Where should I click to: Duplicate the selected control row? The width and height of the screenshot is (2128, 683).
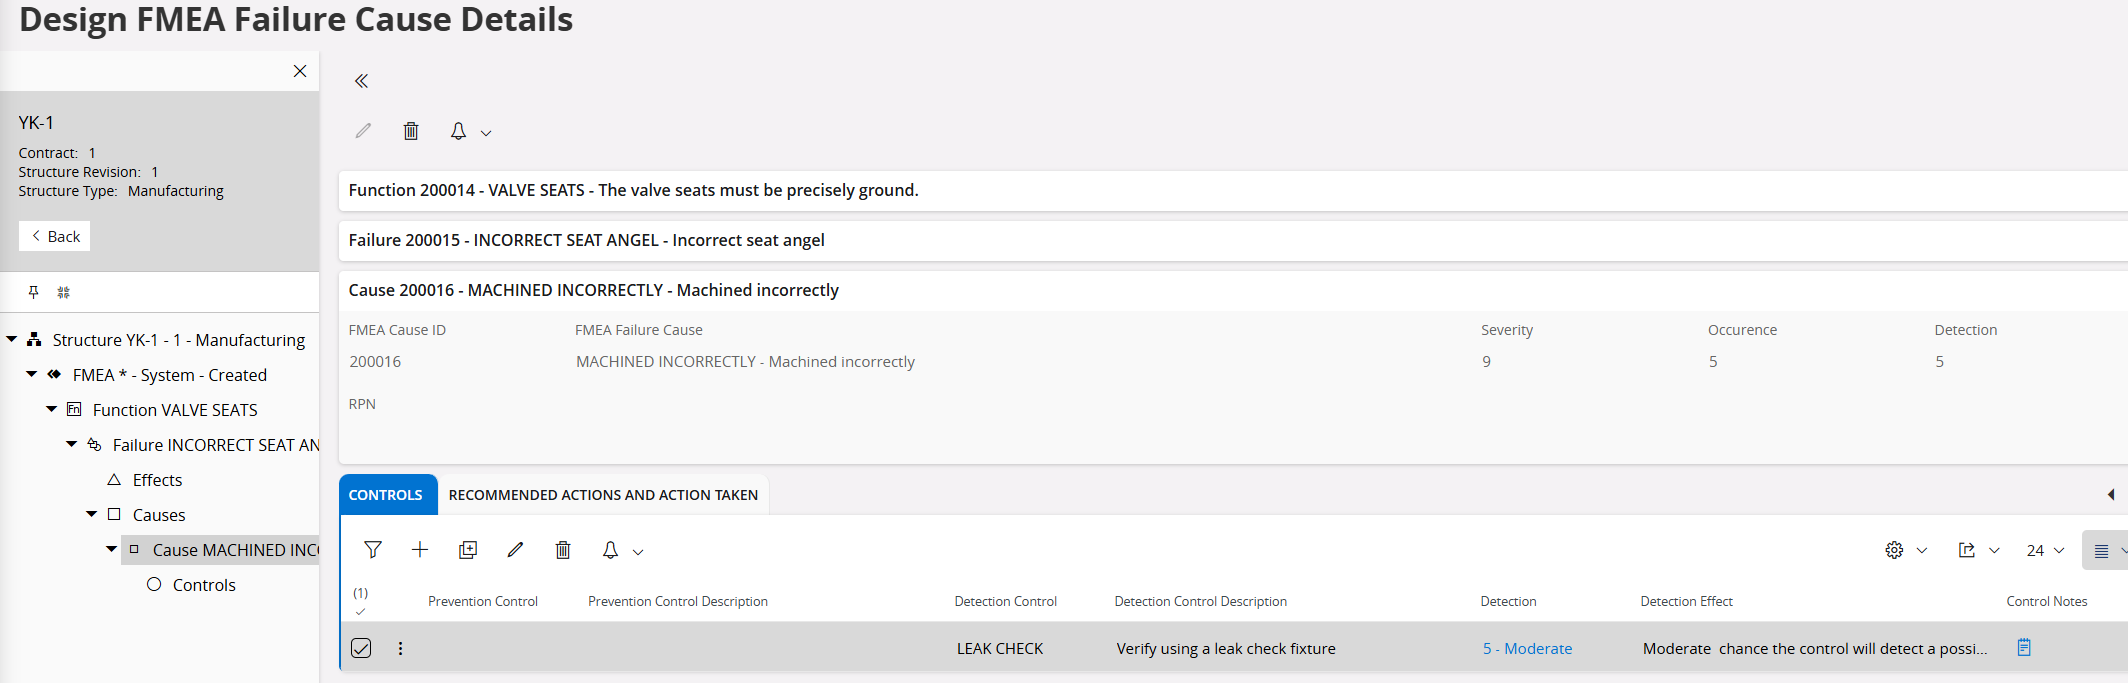(468, 550)
